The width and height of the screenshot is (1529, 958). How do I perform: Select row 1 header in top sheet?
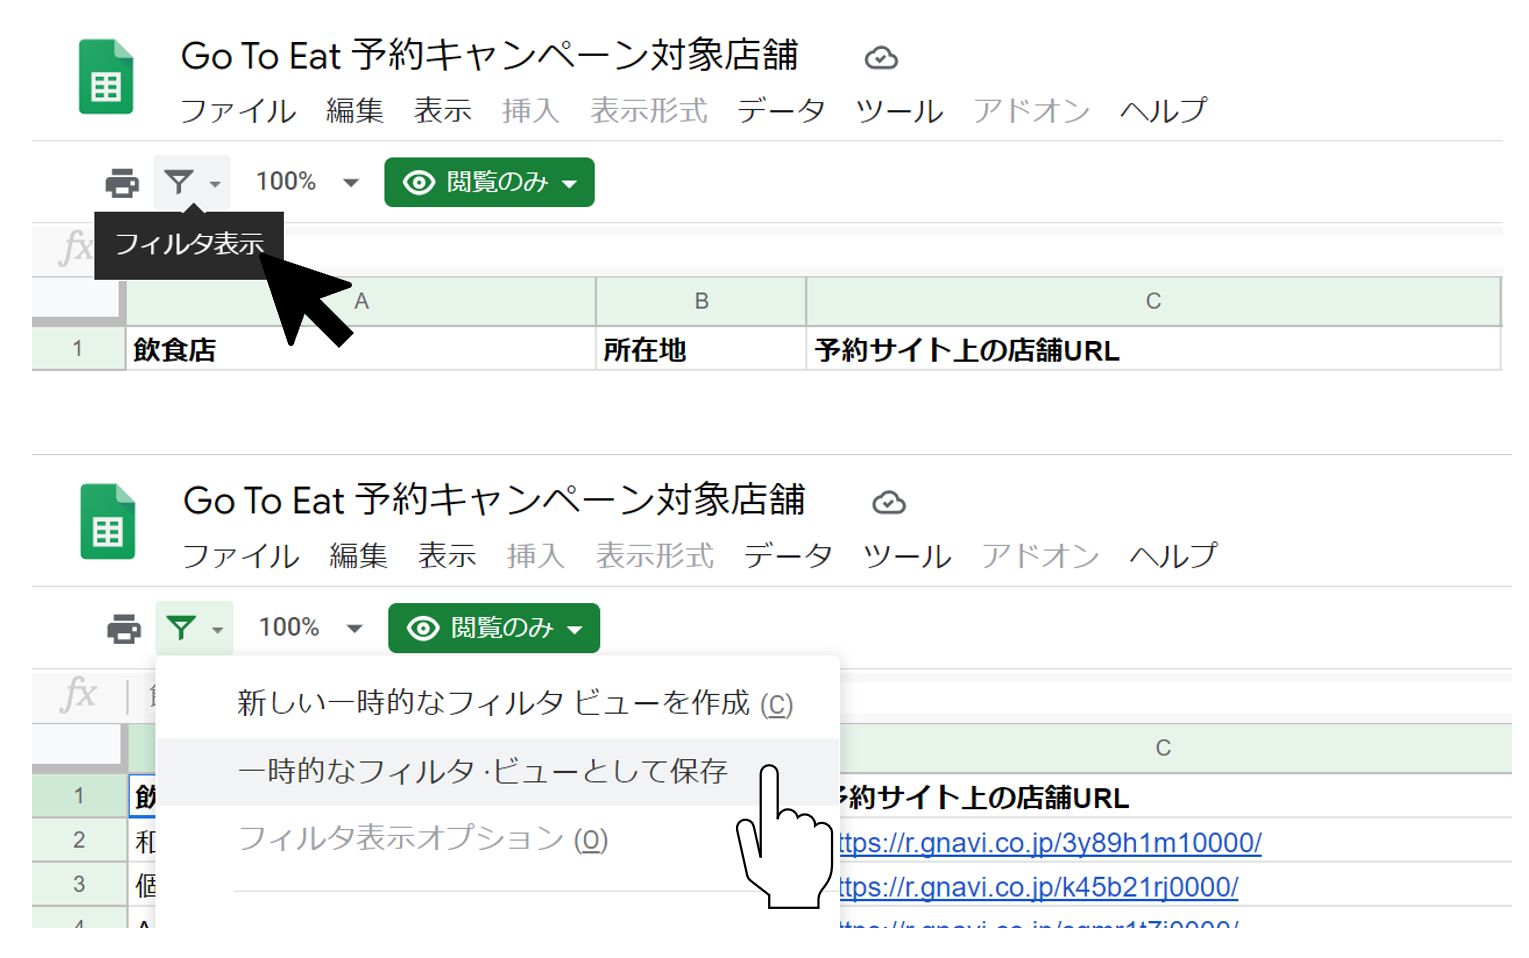pyautogui.click(x=77, y=349)
